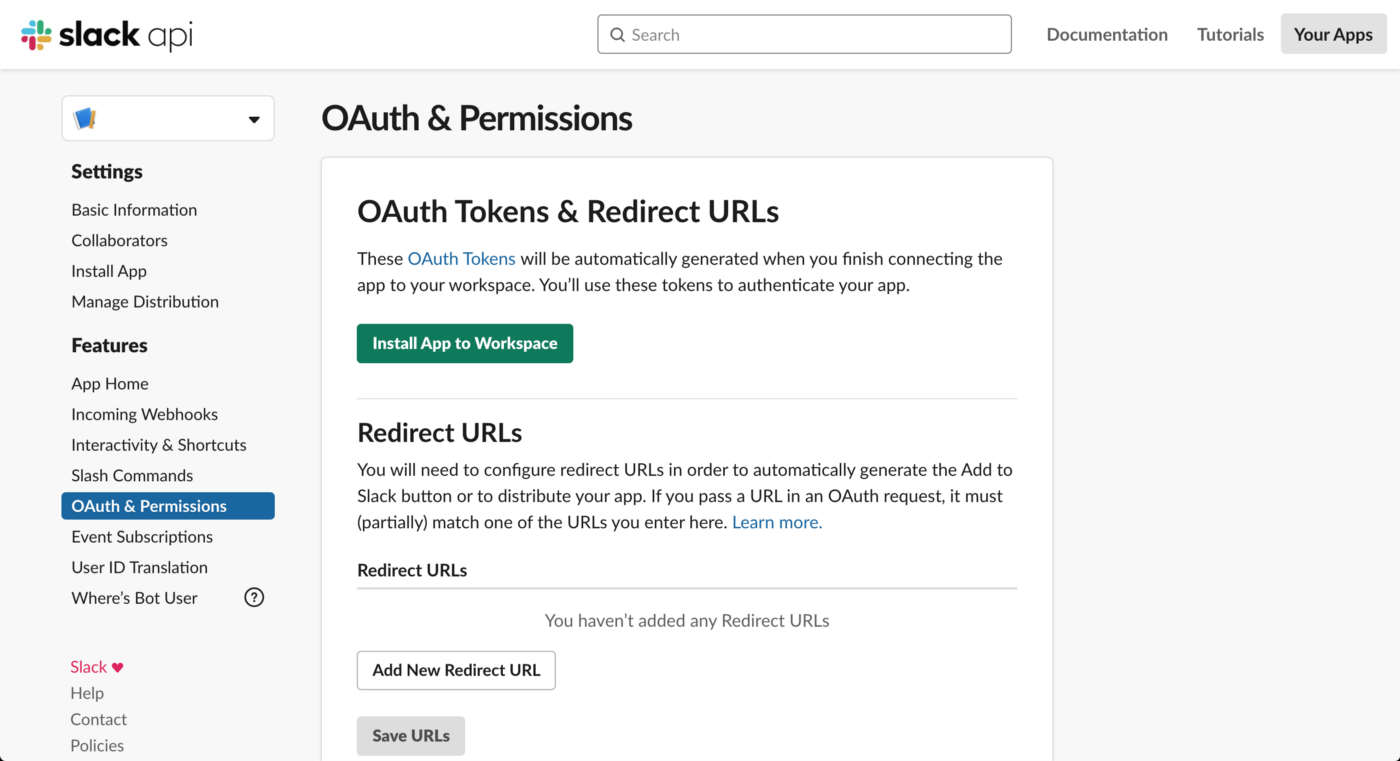Screen dimensions: 1400x761
Task: Focus the Search input field
Action: click(815, 35)
